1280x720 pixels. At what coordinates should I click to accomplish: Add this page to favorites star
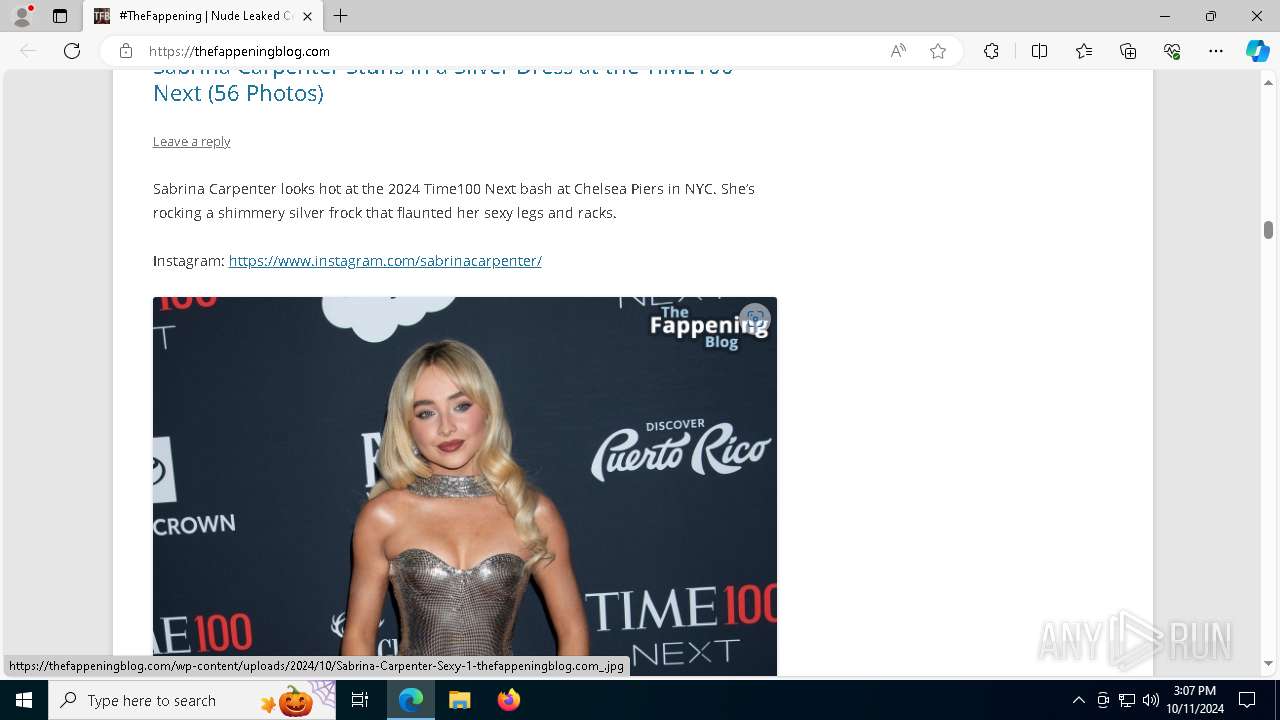938,51
